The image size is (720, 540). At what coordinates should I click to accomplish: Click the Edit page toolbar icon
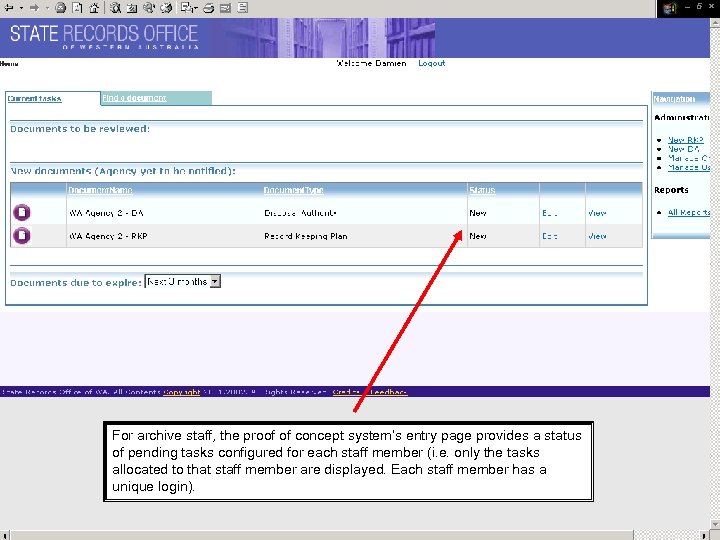225,8
